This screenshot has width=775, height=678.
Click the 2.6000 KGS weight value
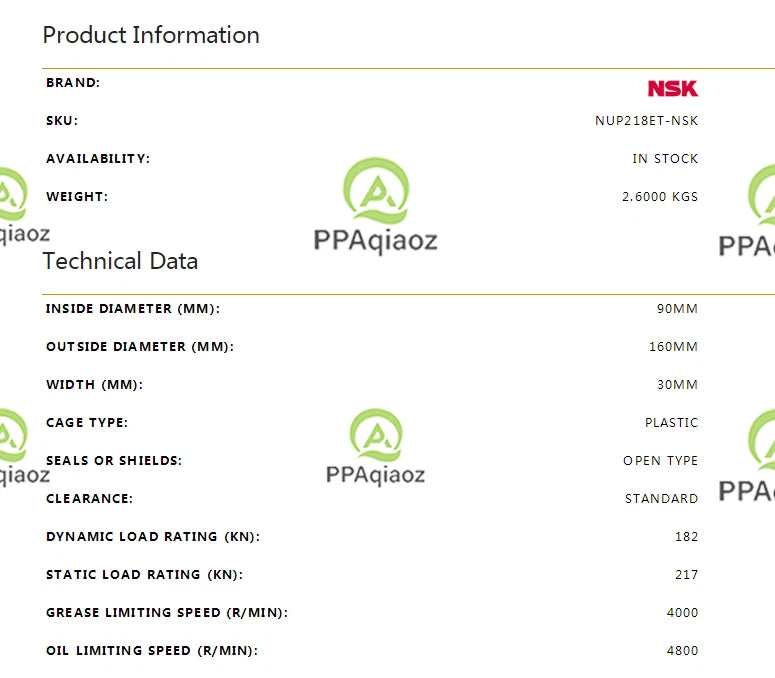[x=660, y=197]
